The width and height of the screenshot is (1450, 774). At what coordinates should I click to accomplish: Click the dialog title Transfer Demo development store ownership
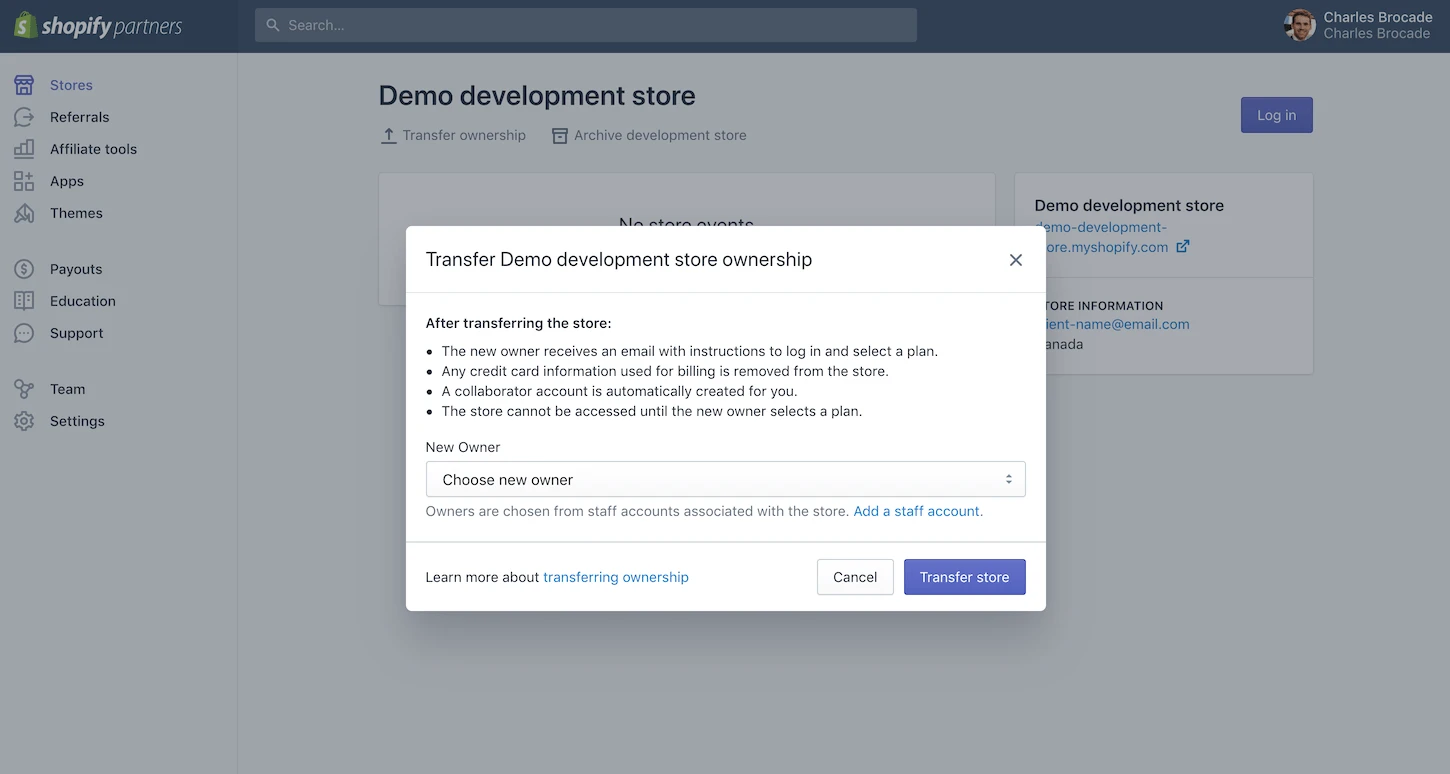[619, 260]
